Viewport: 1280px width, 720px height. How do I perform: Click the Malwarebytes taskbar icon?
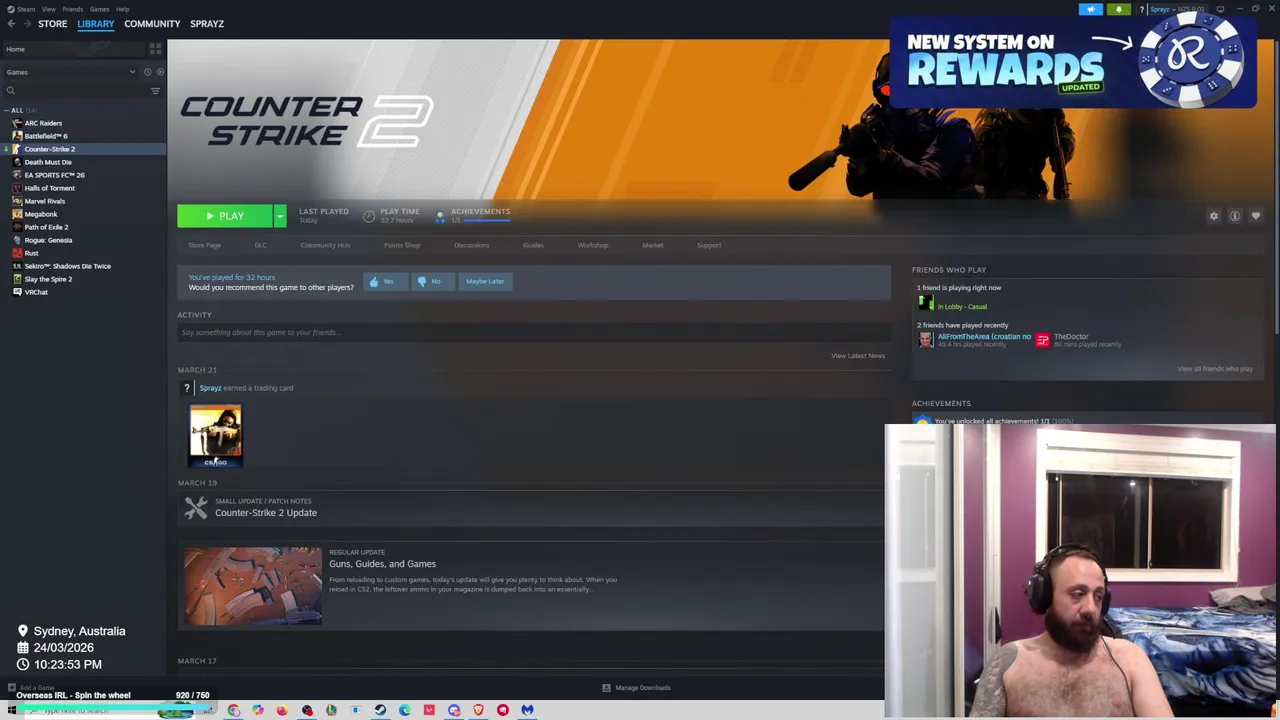[x=527, y=710]
